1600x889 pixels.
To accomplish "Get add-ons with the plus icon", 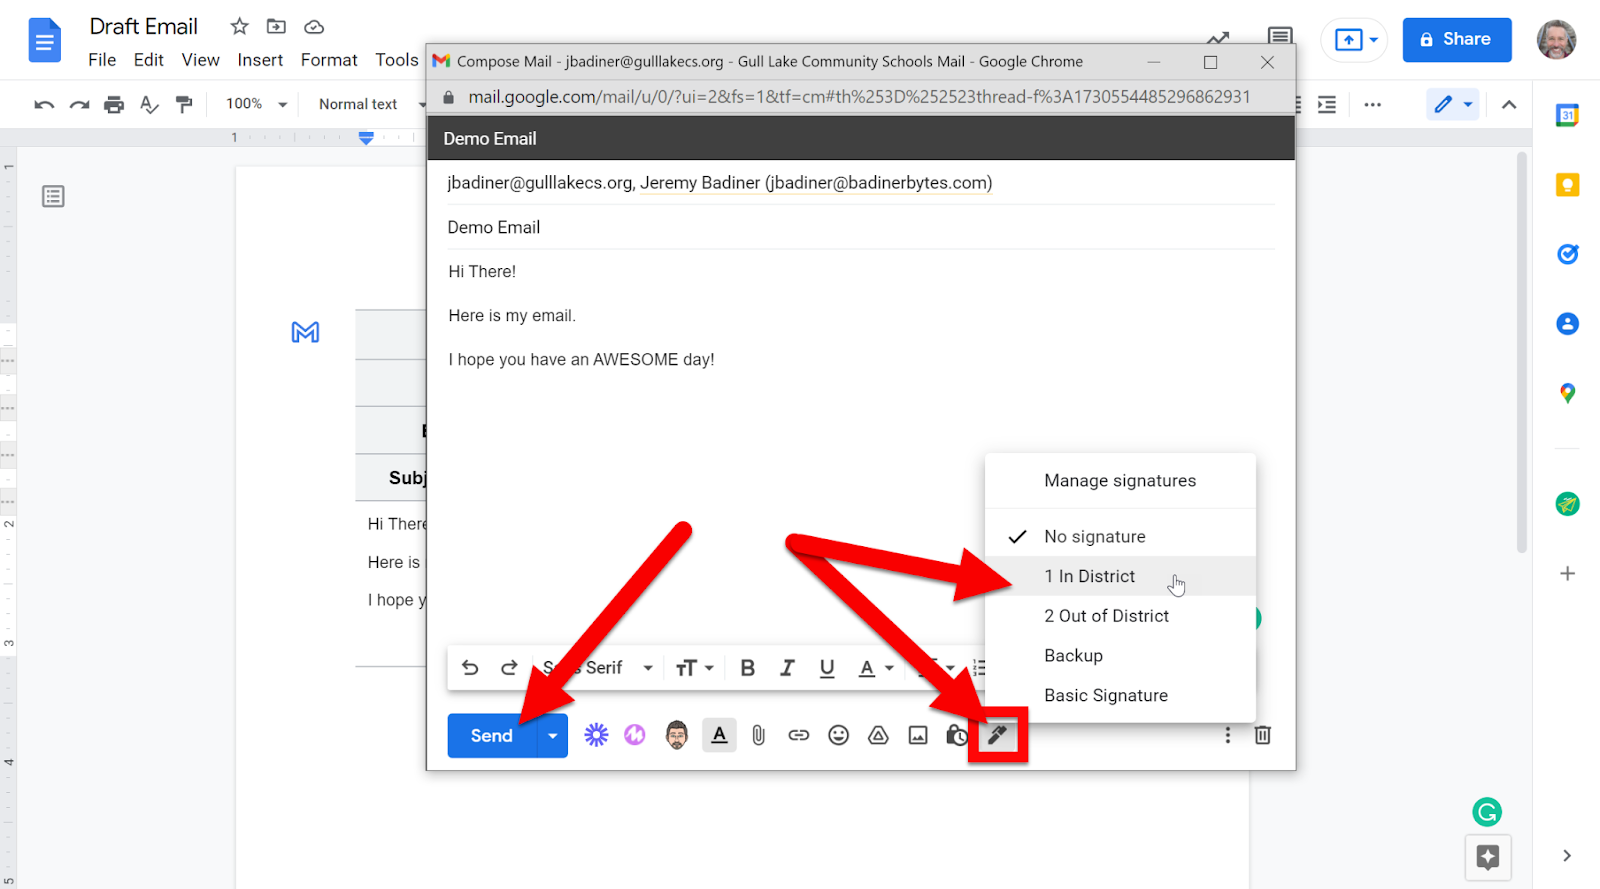I will [x=1567, y=574].
